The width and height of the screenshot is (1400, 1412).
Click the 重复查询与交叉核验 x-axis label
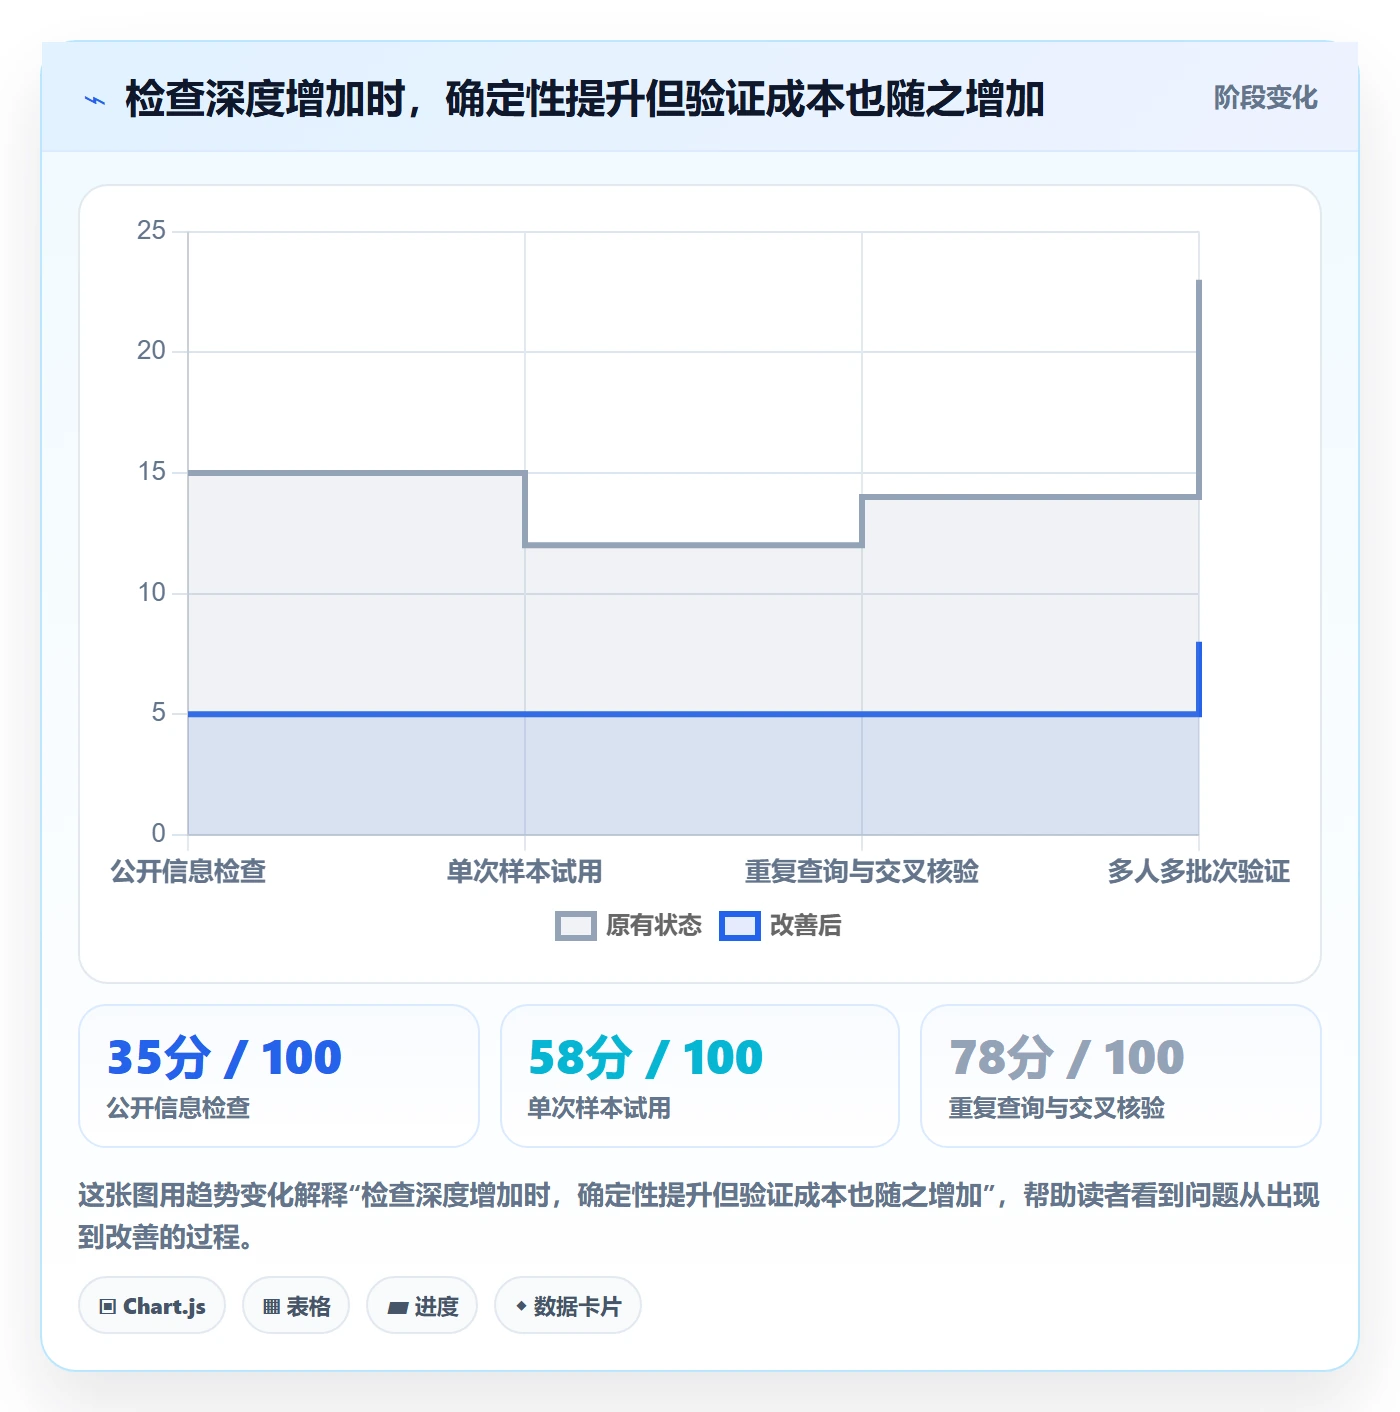coord(862,871)
